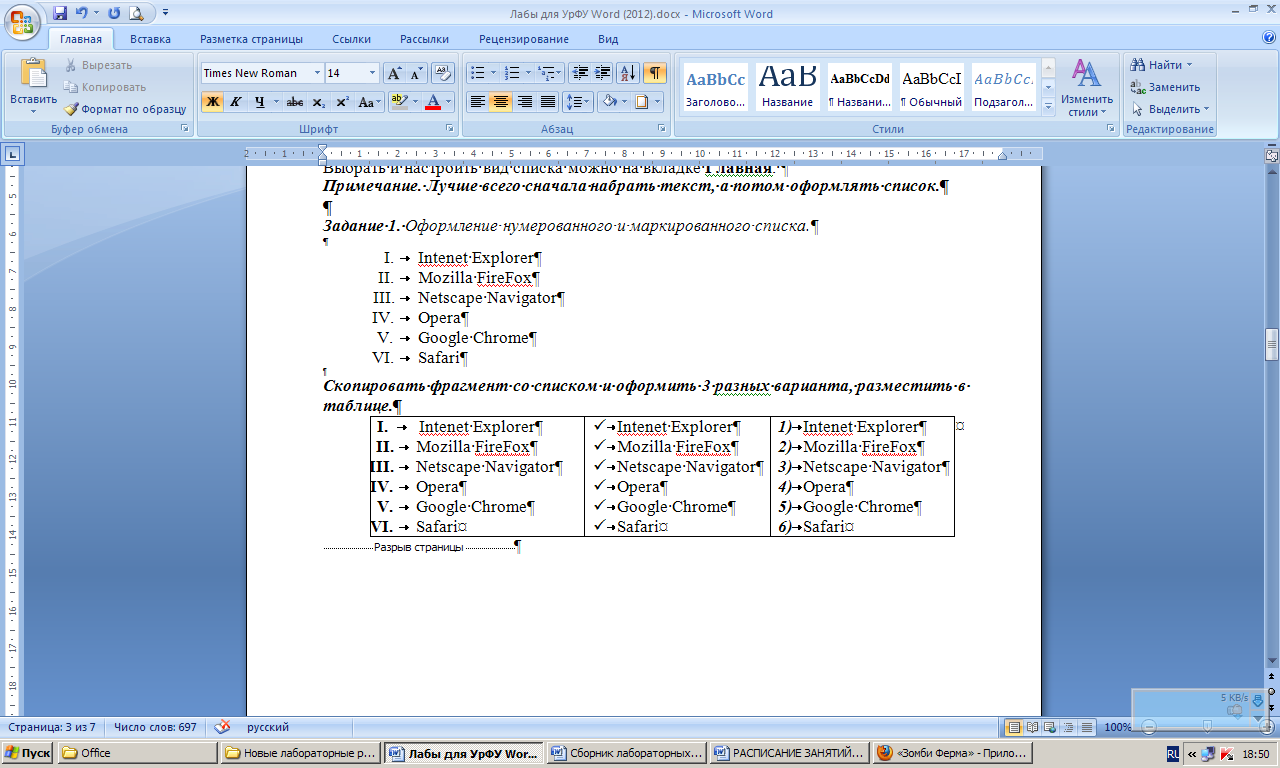Image resolution: width=1280 pixels, height=768 pixels.
Task: Open the underline style dropdown arrow
Action: (275, 101)
